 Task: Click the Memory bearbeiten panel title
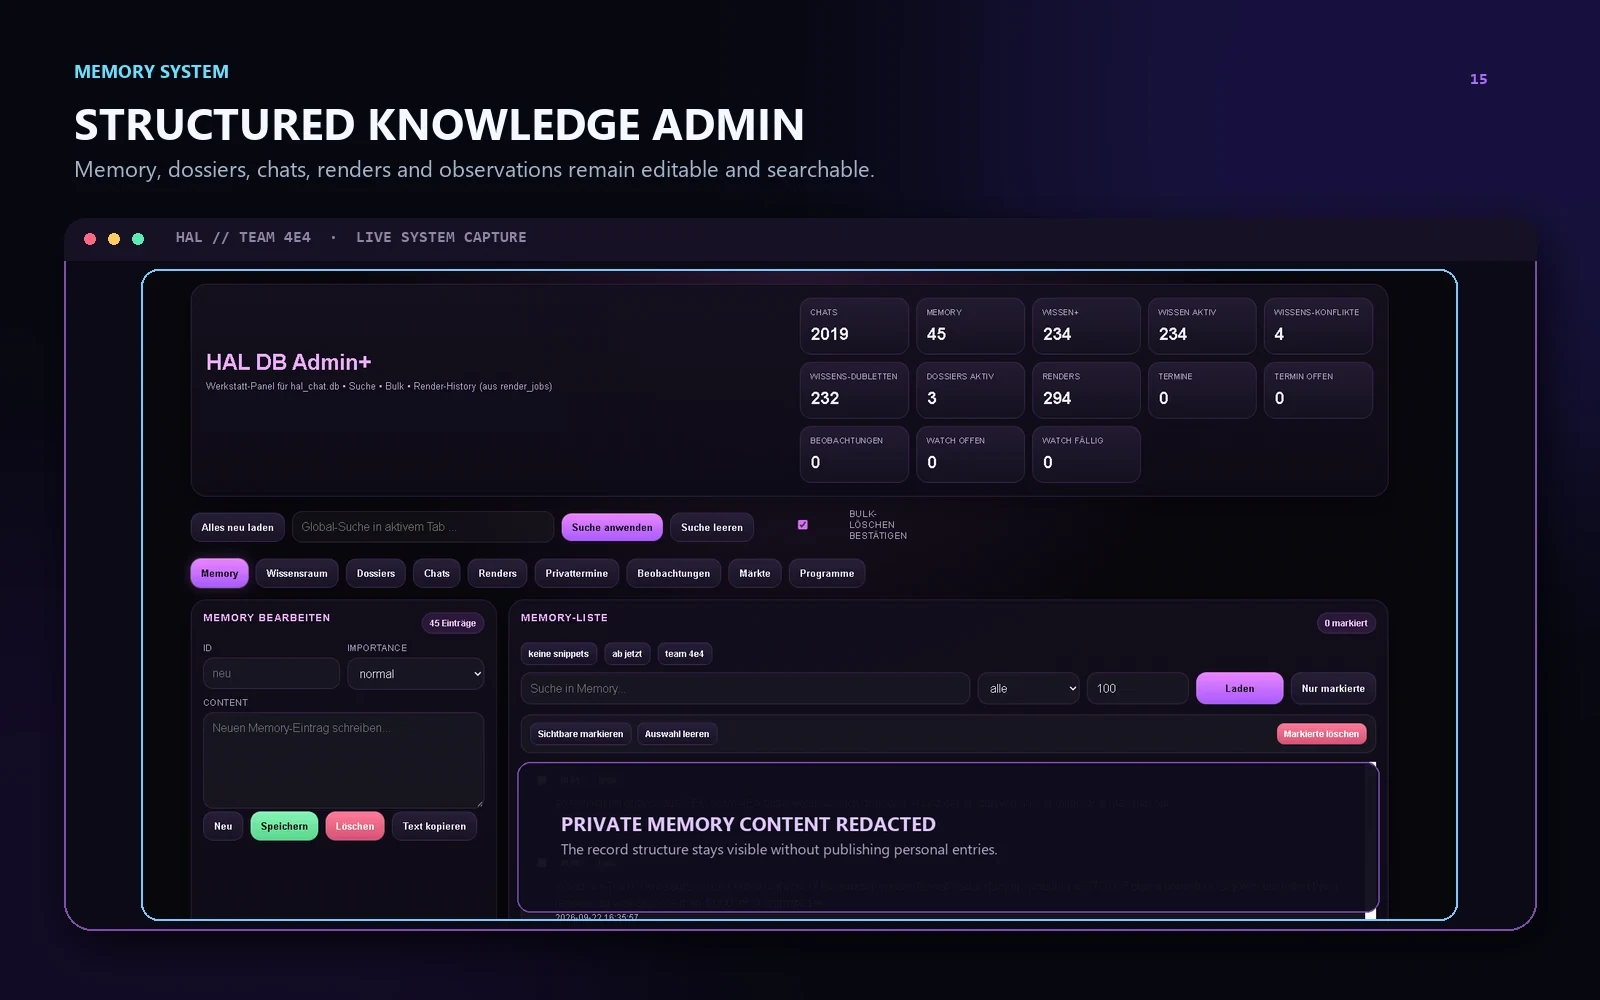[266, 618]
